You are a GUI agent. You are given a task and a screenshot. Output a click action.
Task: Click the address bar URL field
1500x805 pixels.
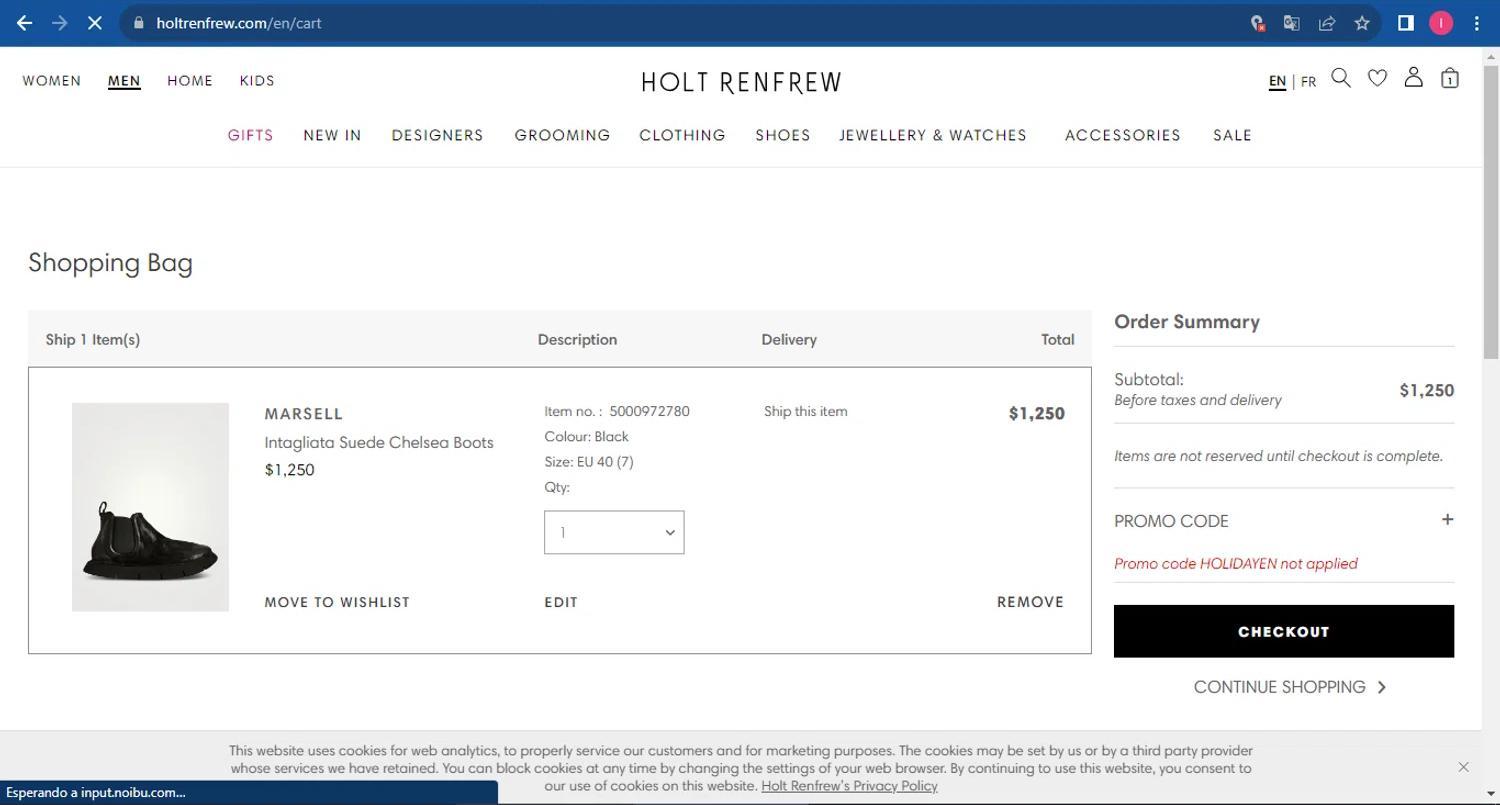tap(680, 23)
